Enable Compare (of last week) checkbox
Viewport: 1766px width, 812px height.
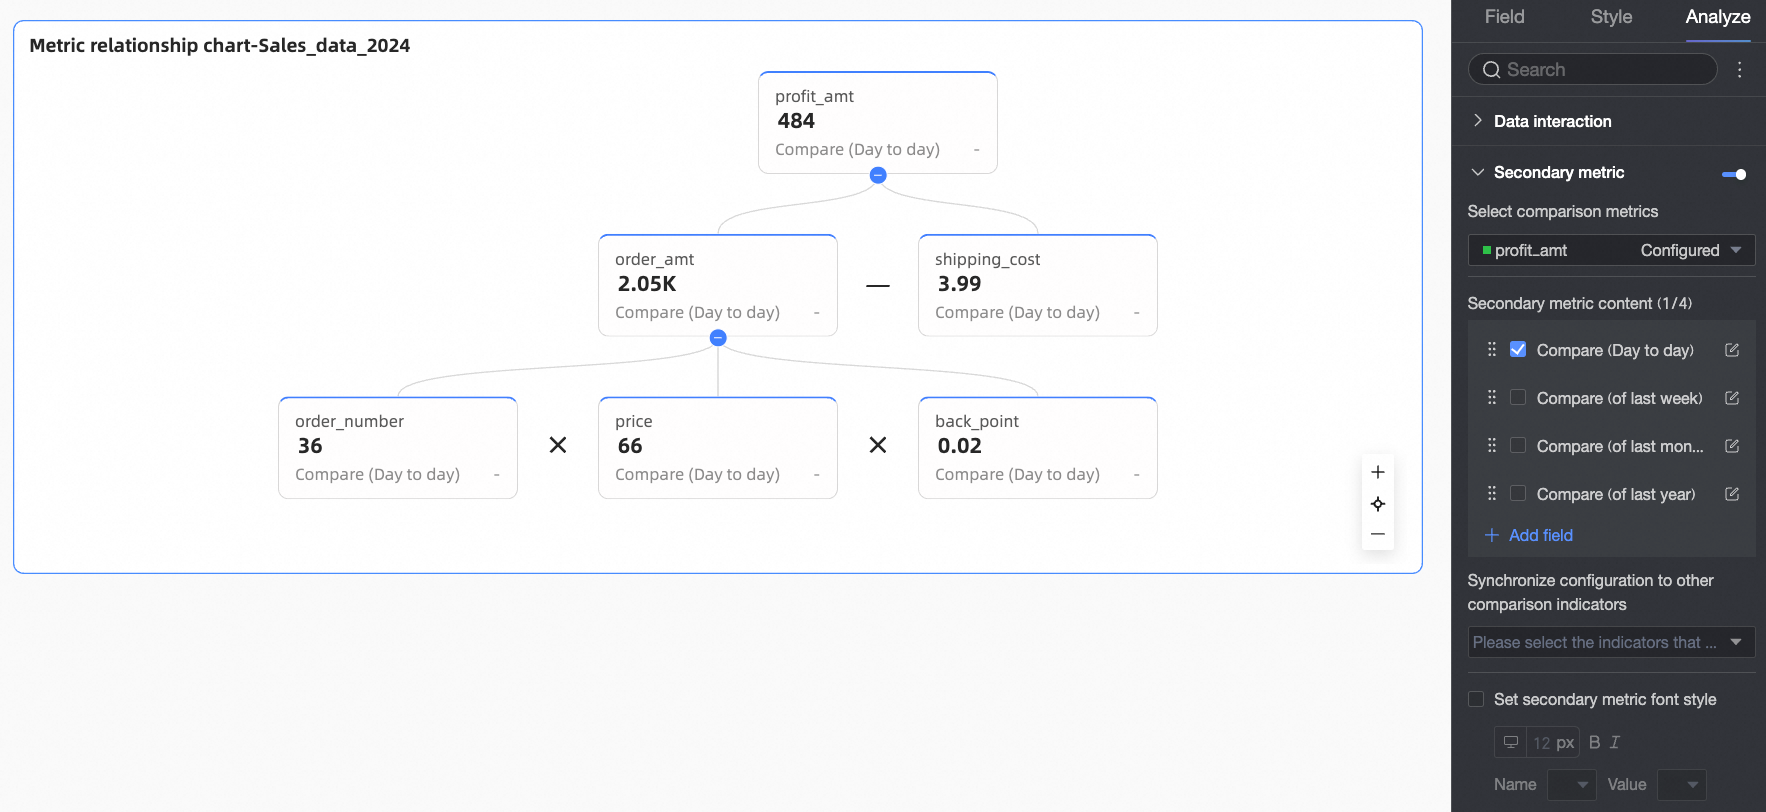(1518, 398)
